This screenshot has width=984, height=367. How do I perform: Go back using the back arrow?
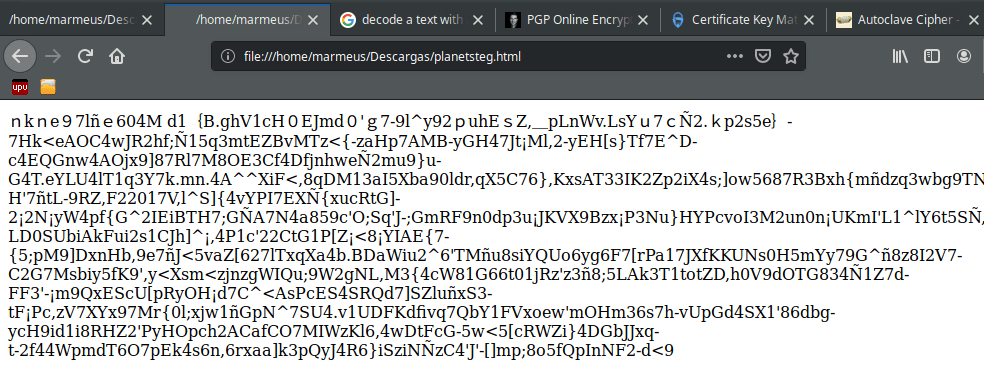tap(19, 56)
